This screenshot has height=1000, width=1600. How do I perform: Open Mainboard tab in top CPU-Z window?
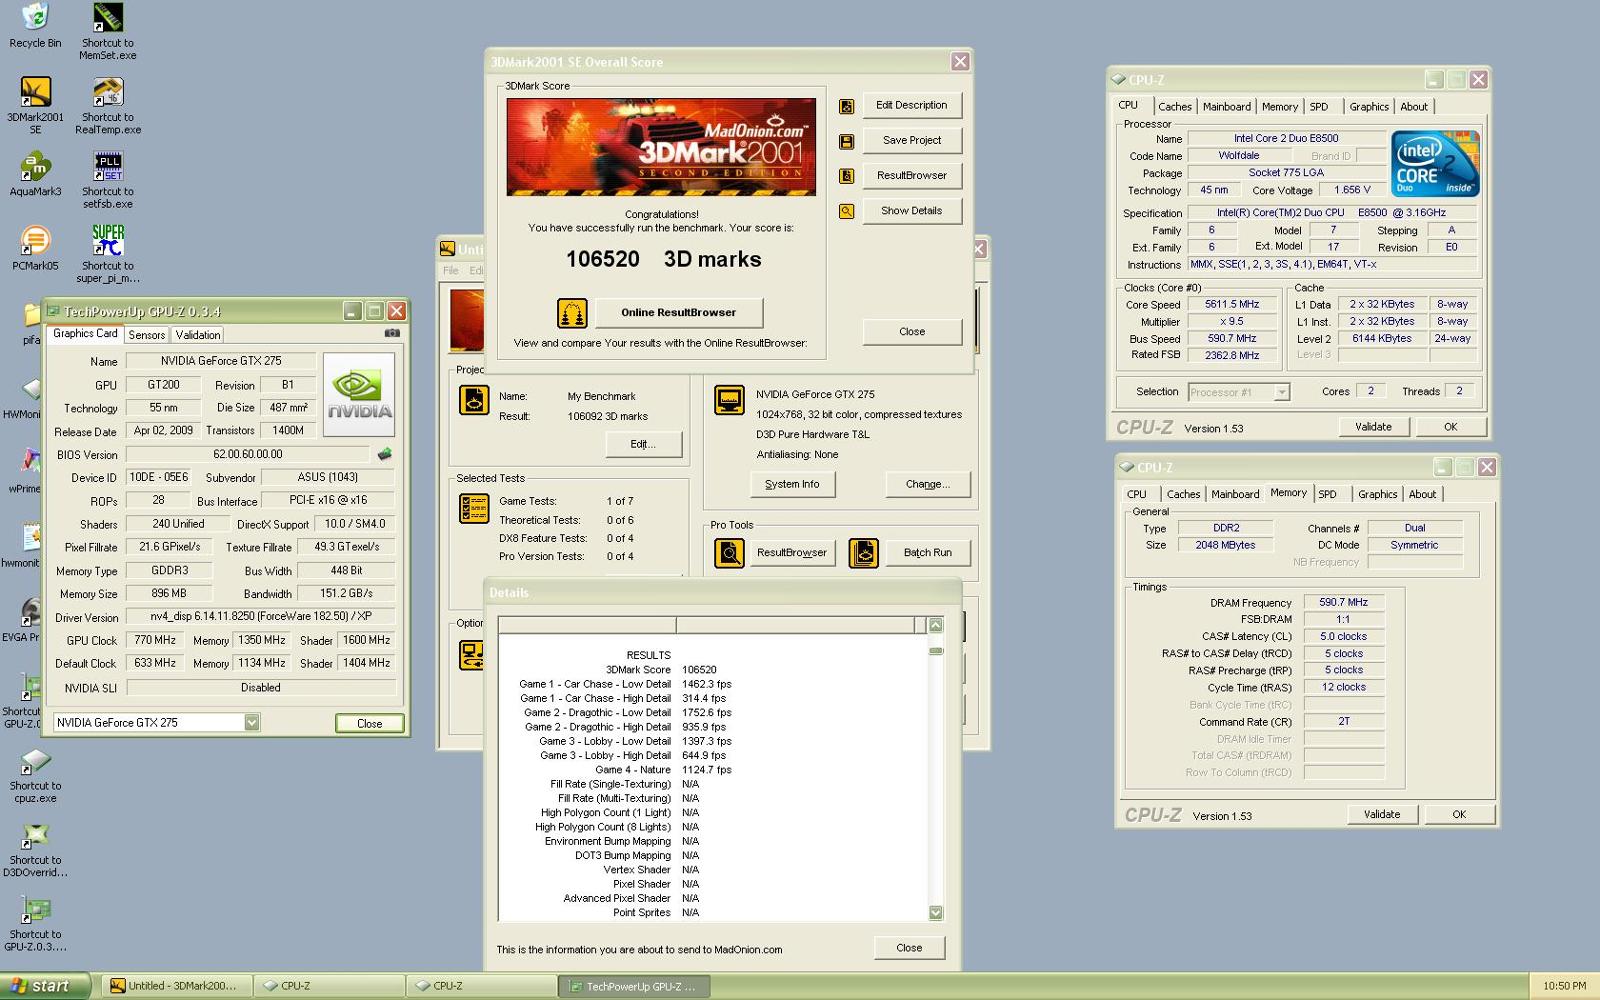1227,107
